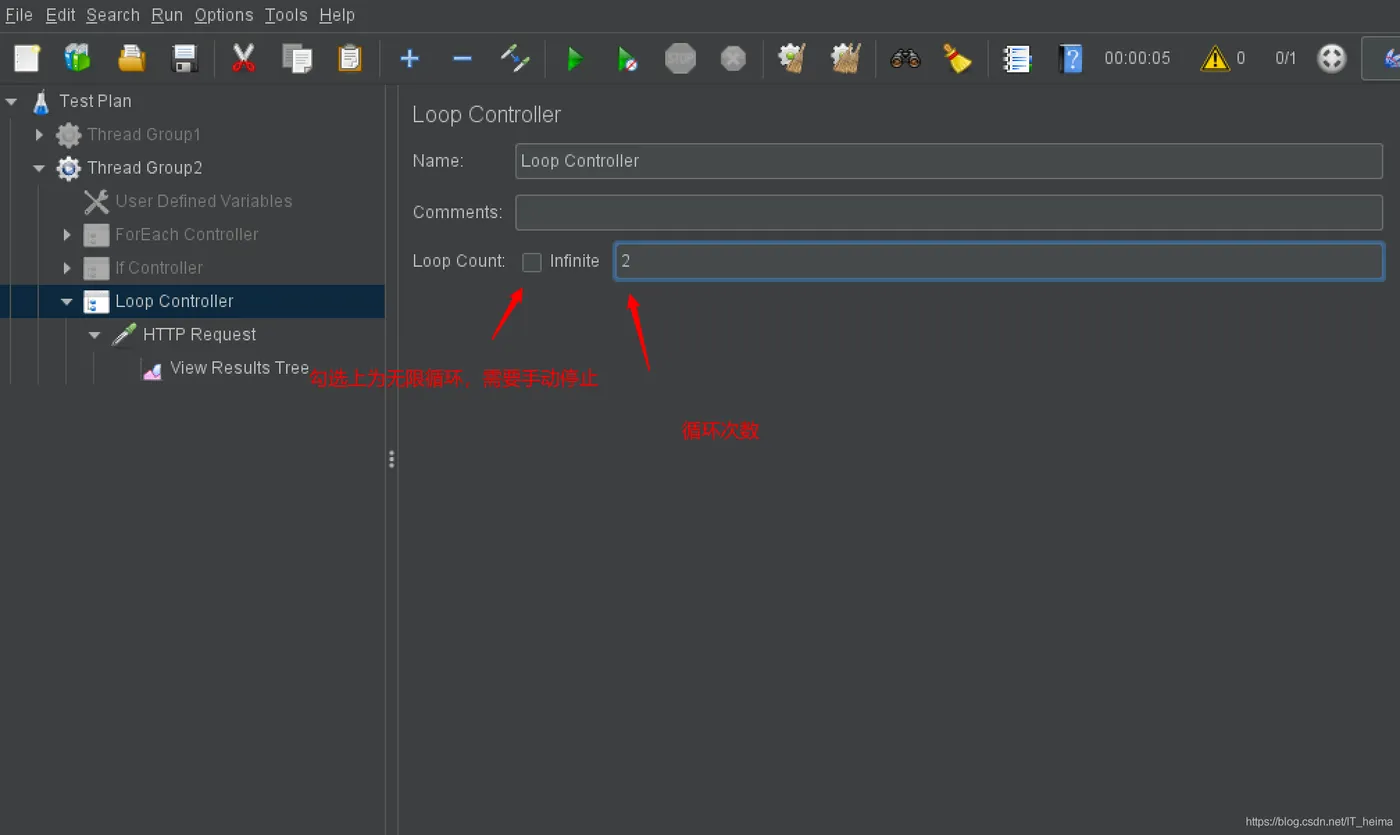1400x835 pixels.
Task: Click the Toggle enable/disable icon
Action: [515, 58]
